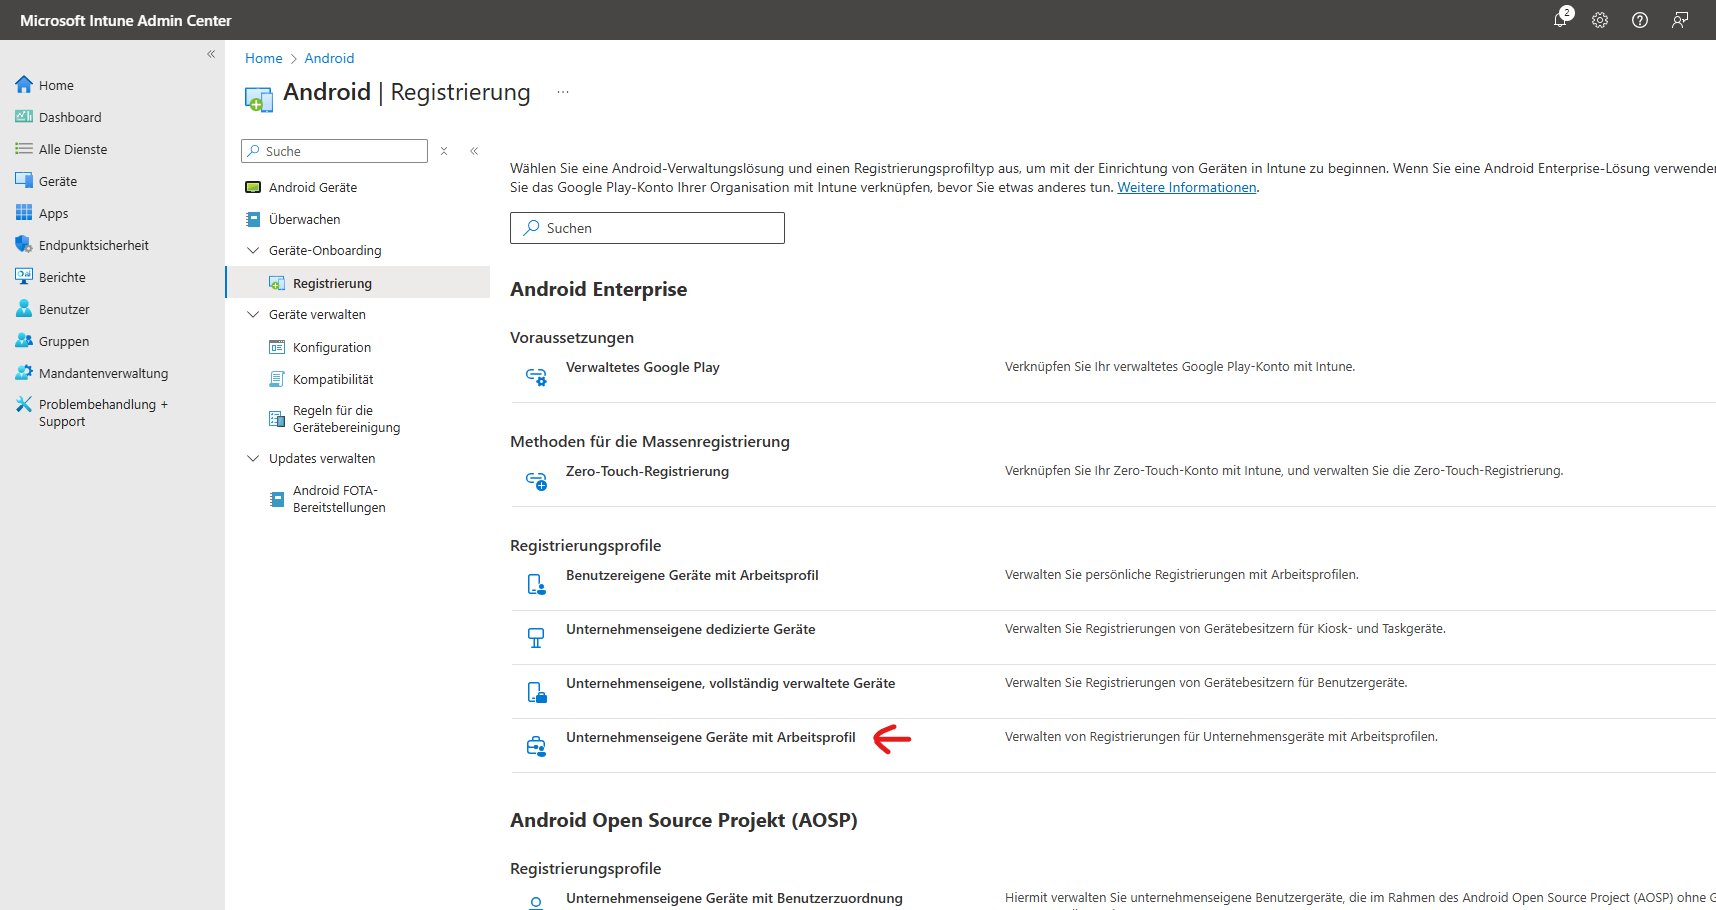Click the Verwaltetes Google Play link icon
Image resolution: width=1716 pixels, height=910 pixels.
[536, 376]
